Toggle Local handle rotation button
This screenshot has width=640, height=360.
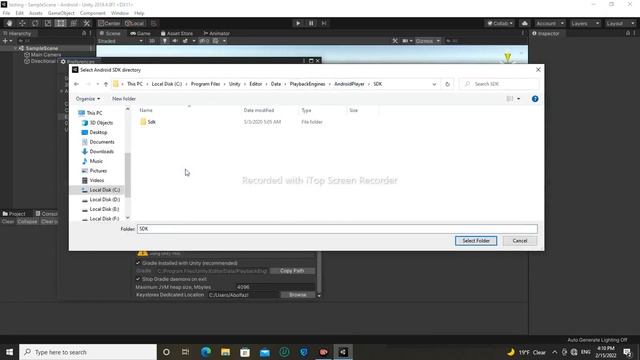(134, 23)
